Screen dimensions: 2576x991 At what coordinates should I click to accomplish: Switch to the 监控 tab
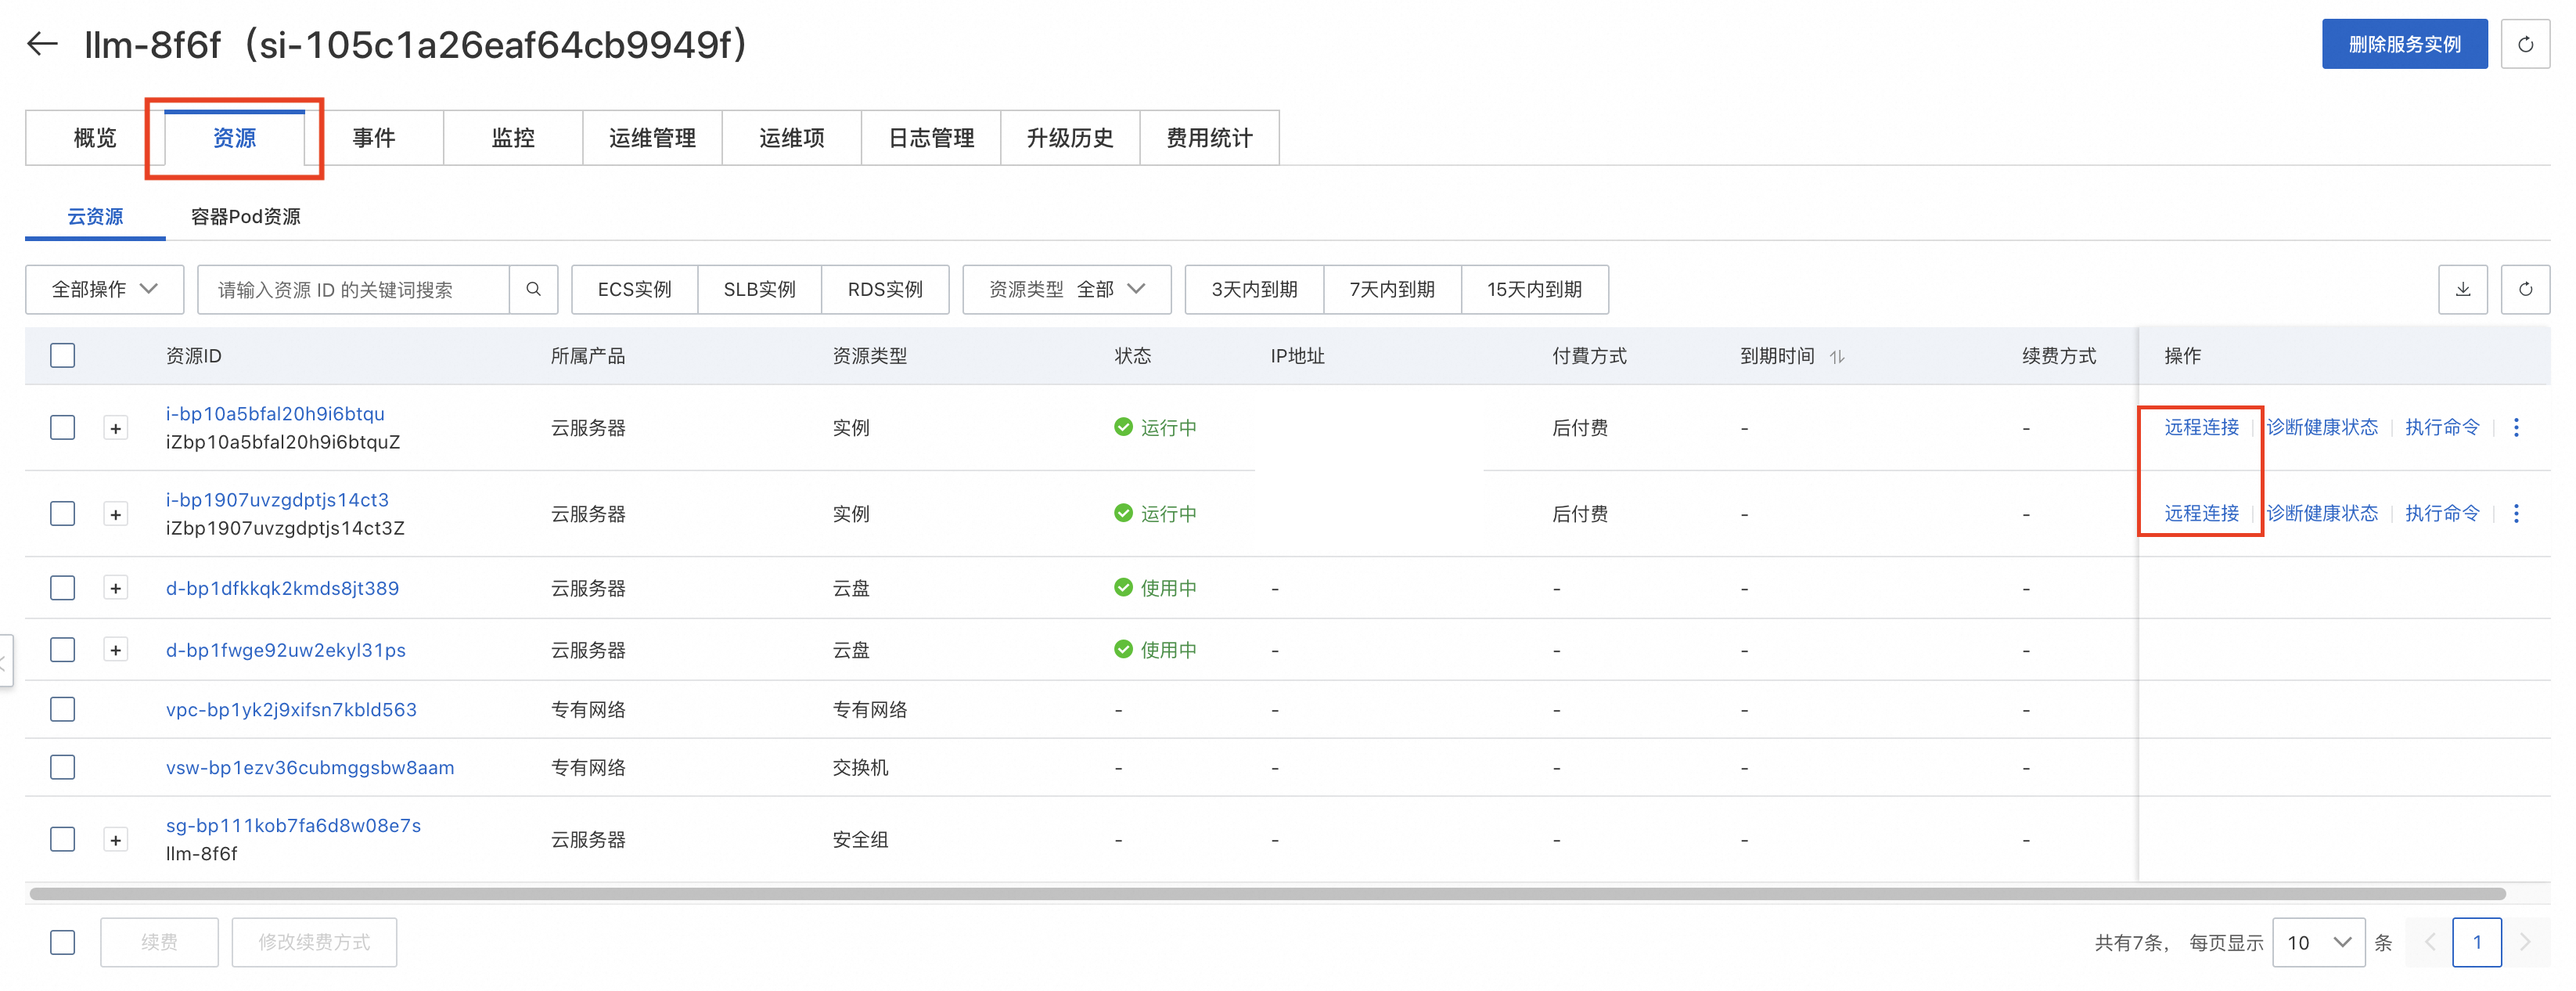[x=513, y=138]
